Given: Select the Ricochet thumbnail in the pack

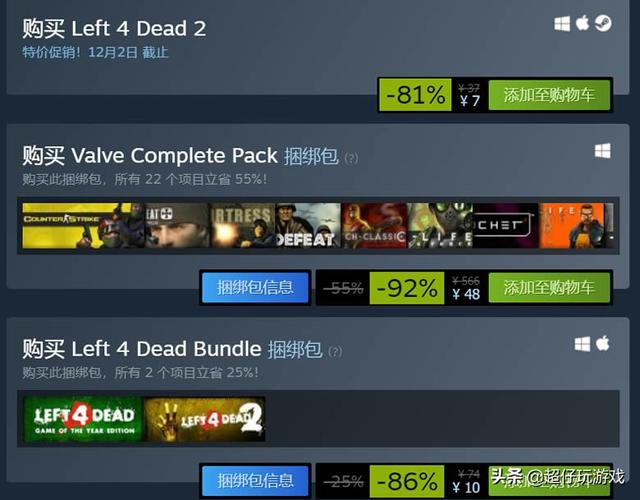Looking at the screenshot, I should pyautogui.click(x=506, y=226).
